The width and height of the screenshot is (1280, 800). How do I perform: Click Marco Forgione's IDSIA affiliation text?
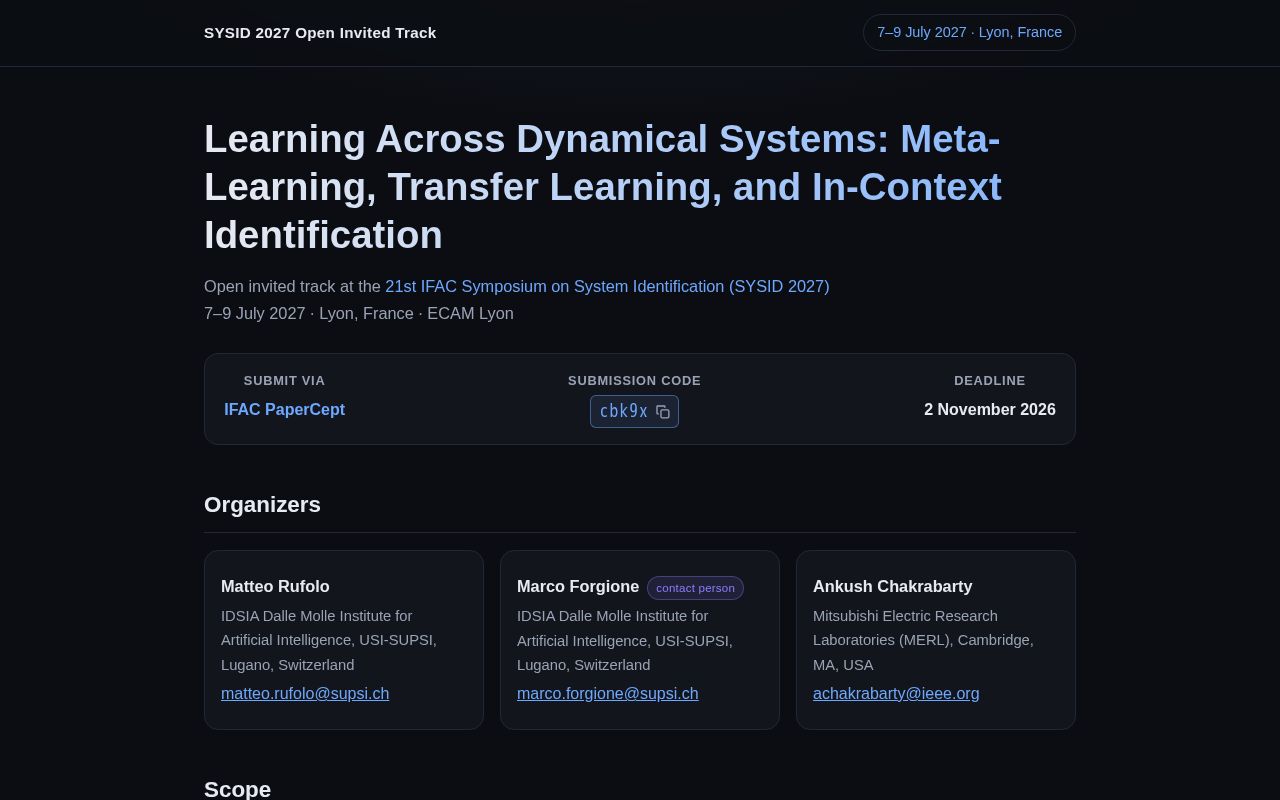click(625, 640)
